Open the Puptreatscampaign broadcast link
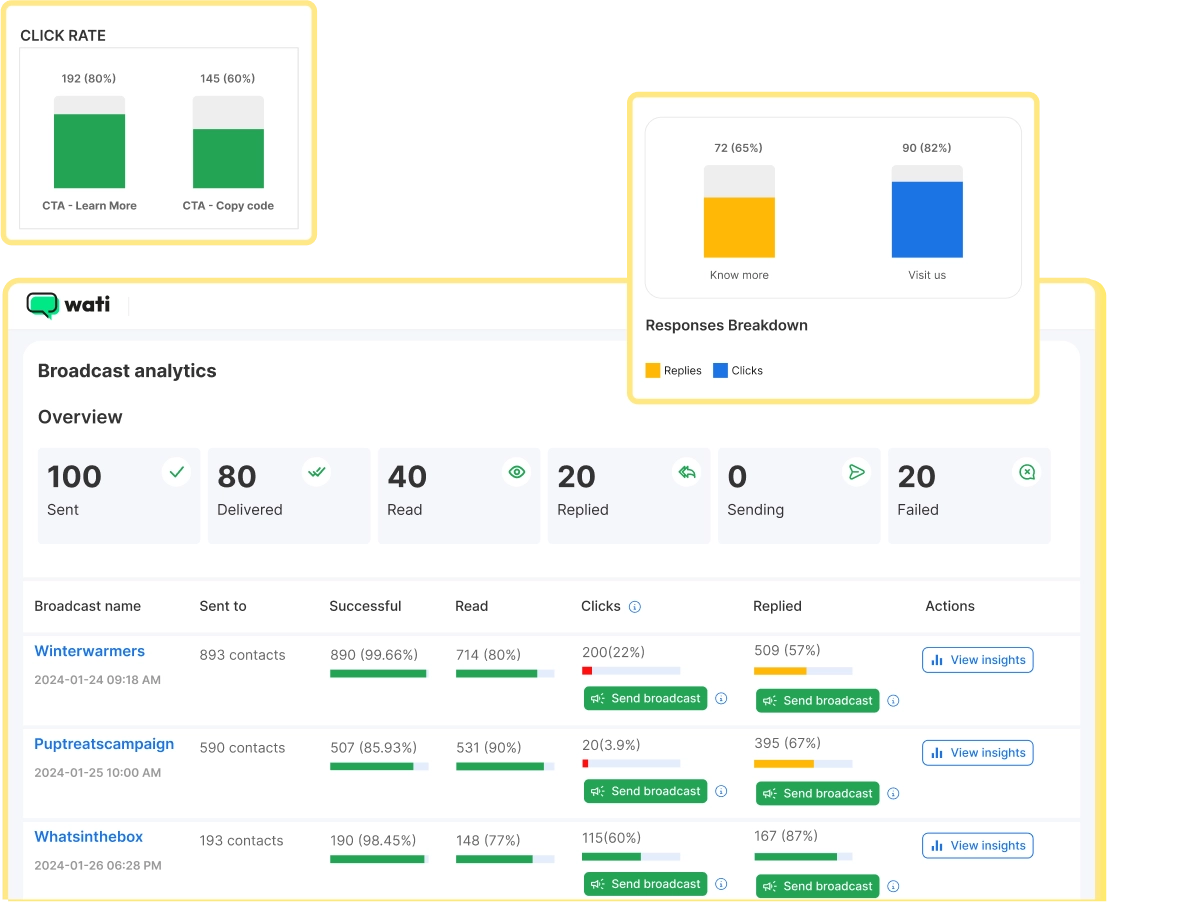 pos(104,744)
